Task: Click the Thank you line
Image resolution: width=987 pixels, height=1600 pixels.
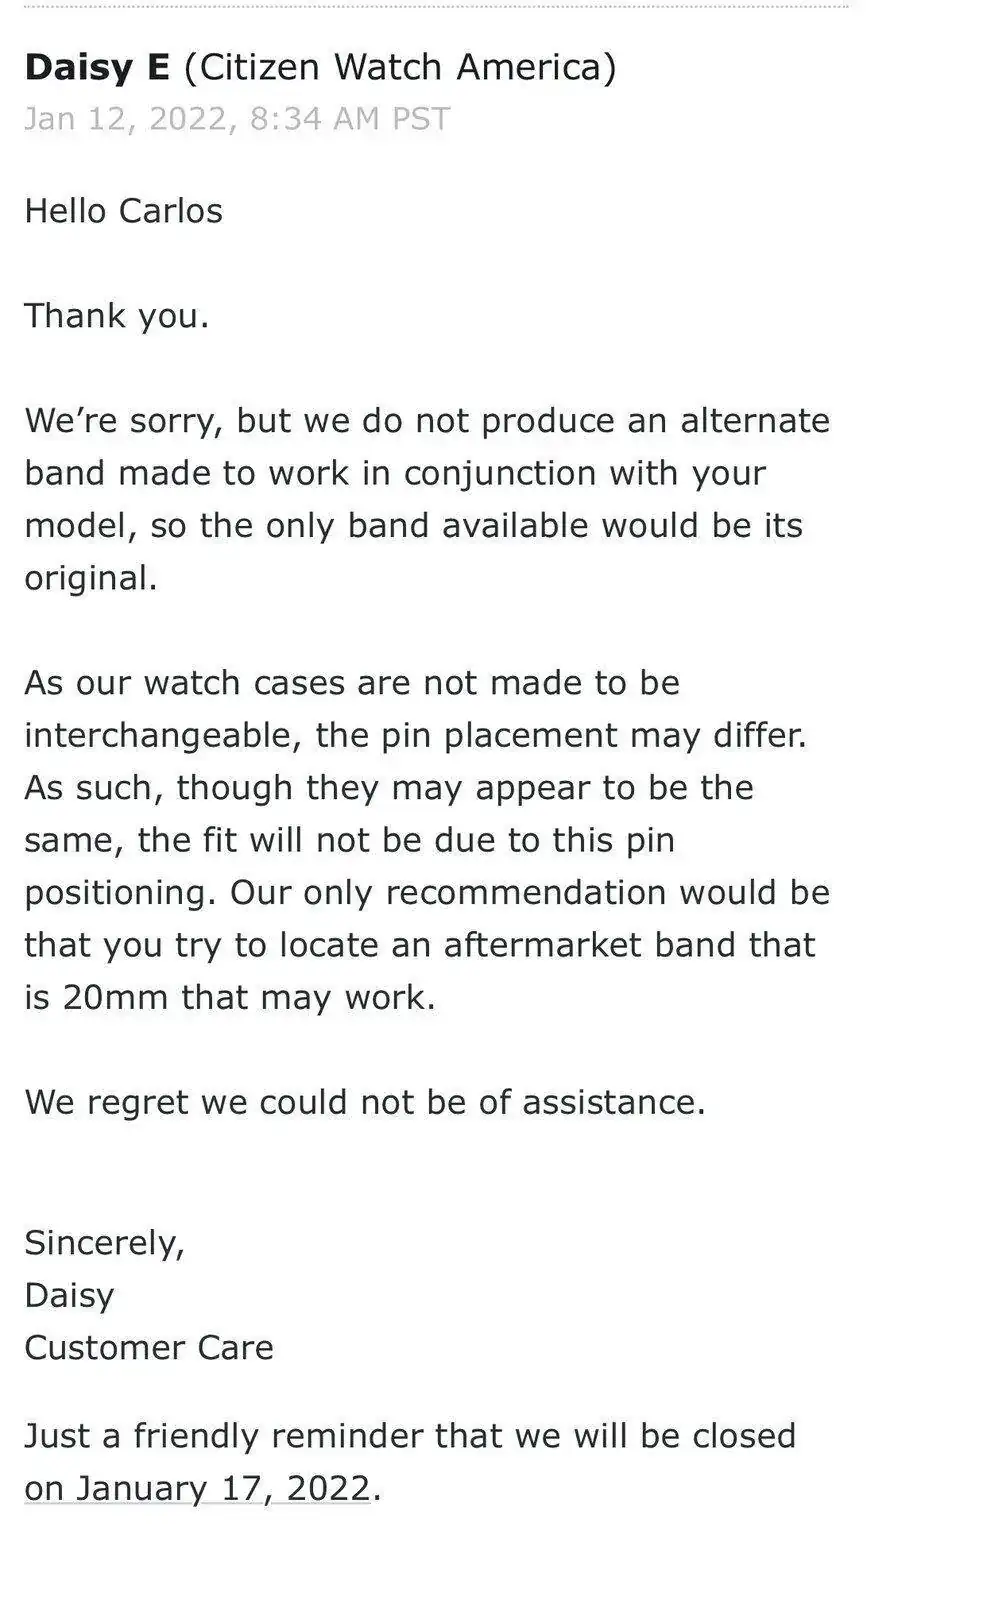Action: coord(116,316)
